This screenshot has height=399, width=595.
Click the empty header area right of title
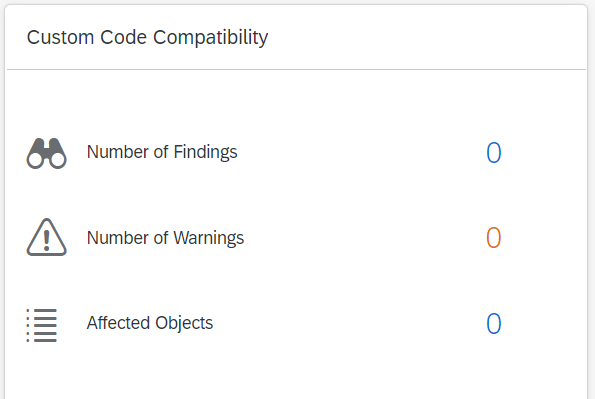coord(425,38)
